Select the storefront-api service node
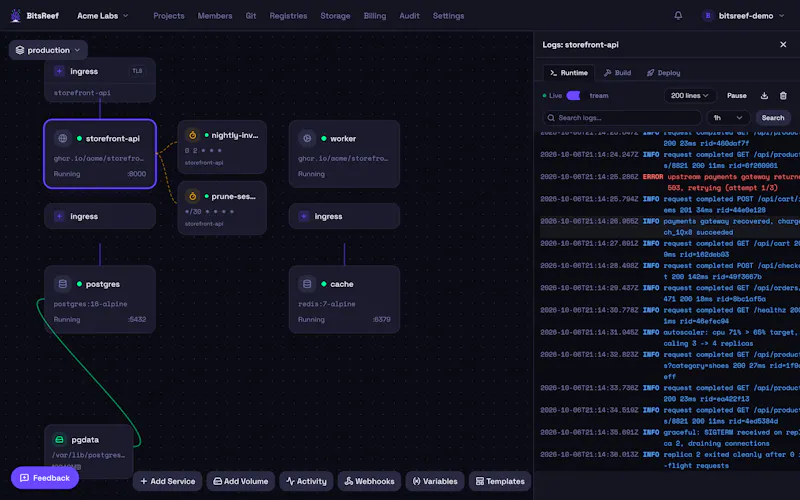Screen dimensions: 800x500 coord(100,154)
